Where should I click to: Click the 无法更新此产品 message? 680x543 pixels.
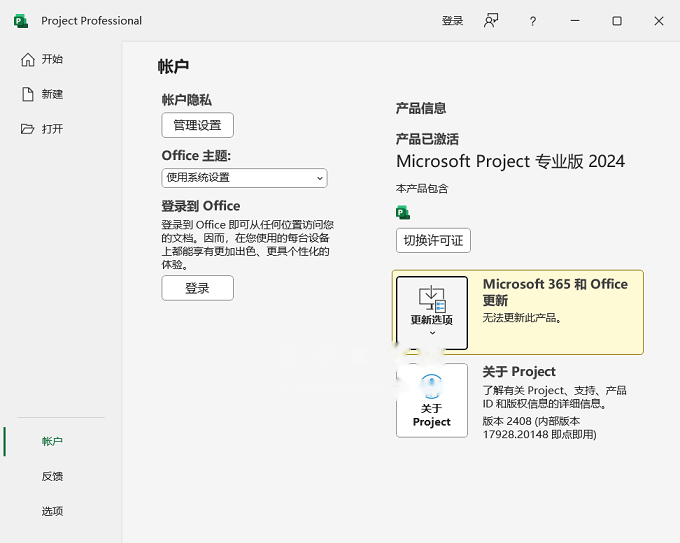pos(523,318)
